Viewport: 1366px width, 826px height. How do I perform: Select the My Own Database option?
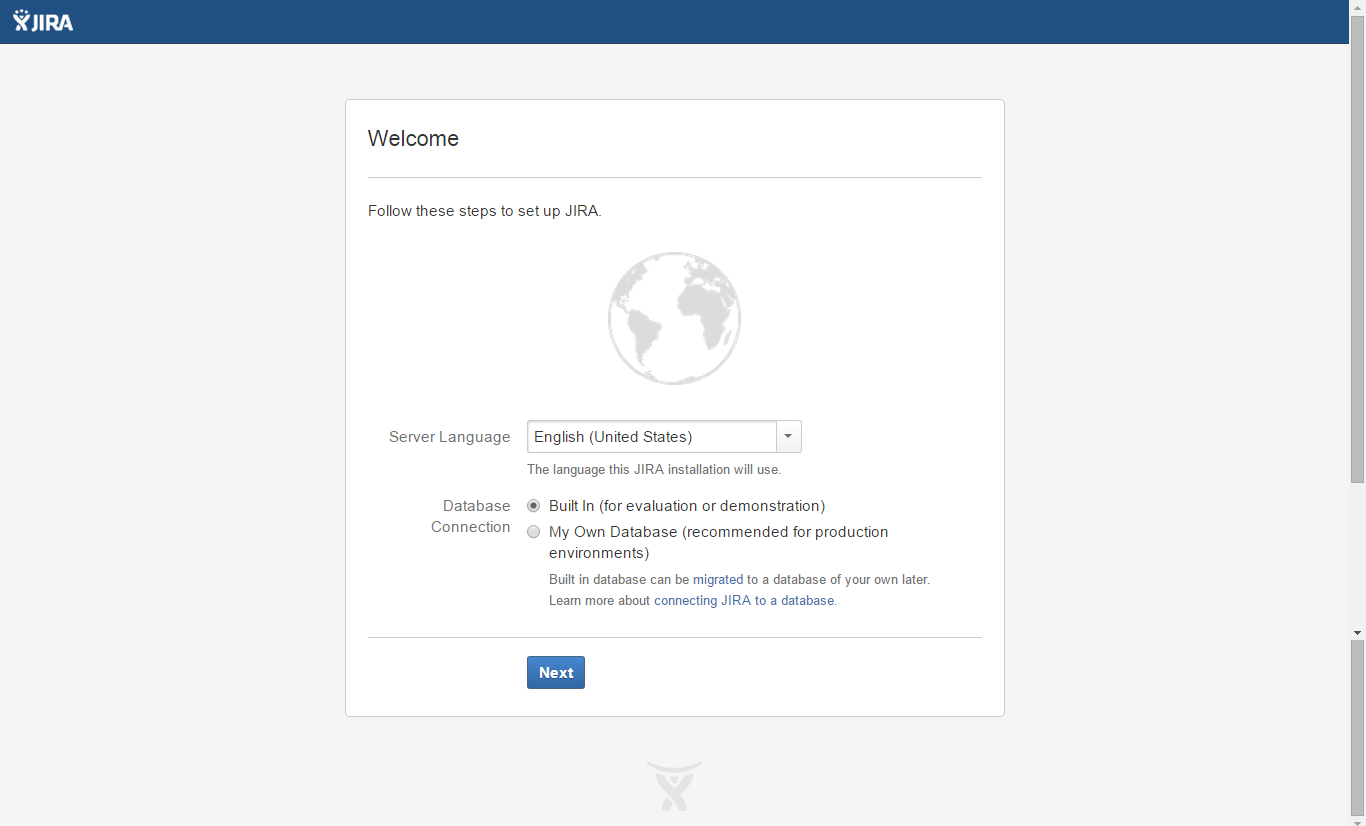click(534, 532)
